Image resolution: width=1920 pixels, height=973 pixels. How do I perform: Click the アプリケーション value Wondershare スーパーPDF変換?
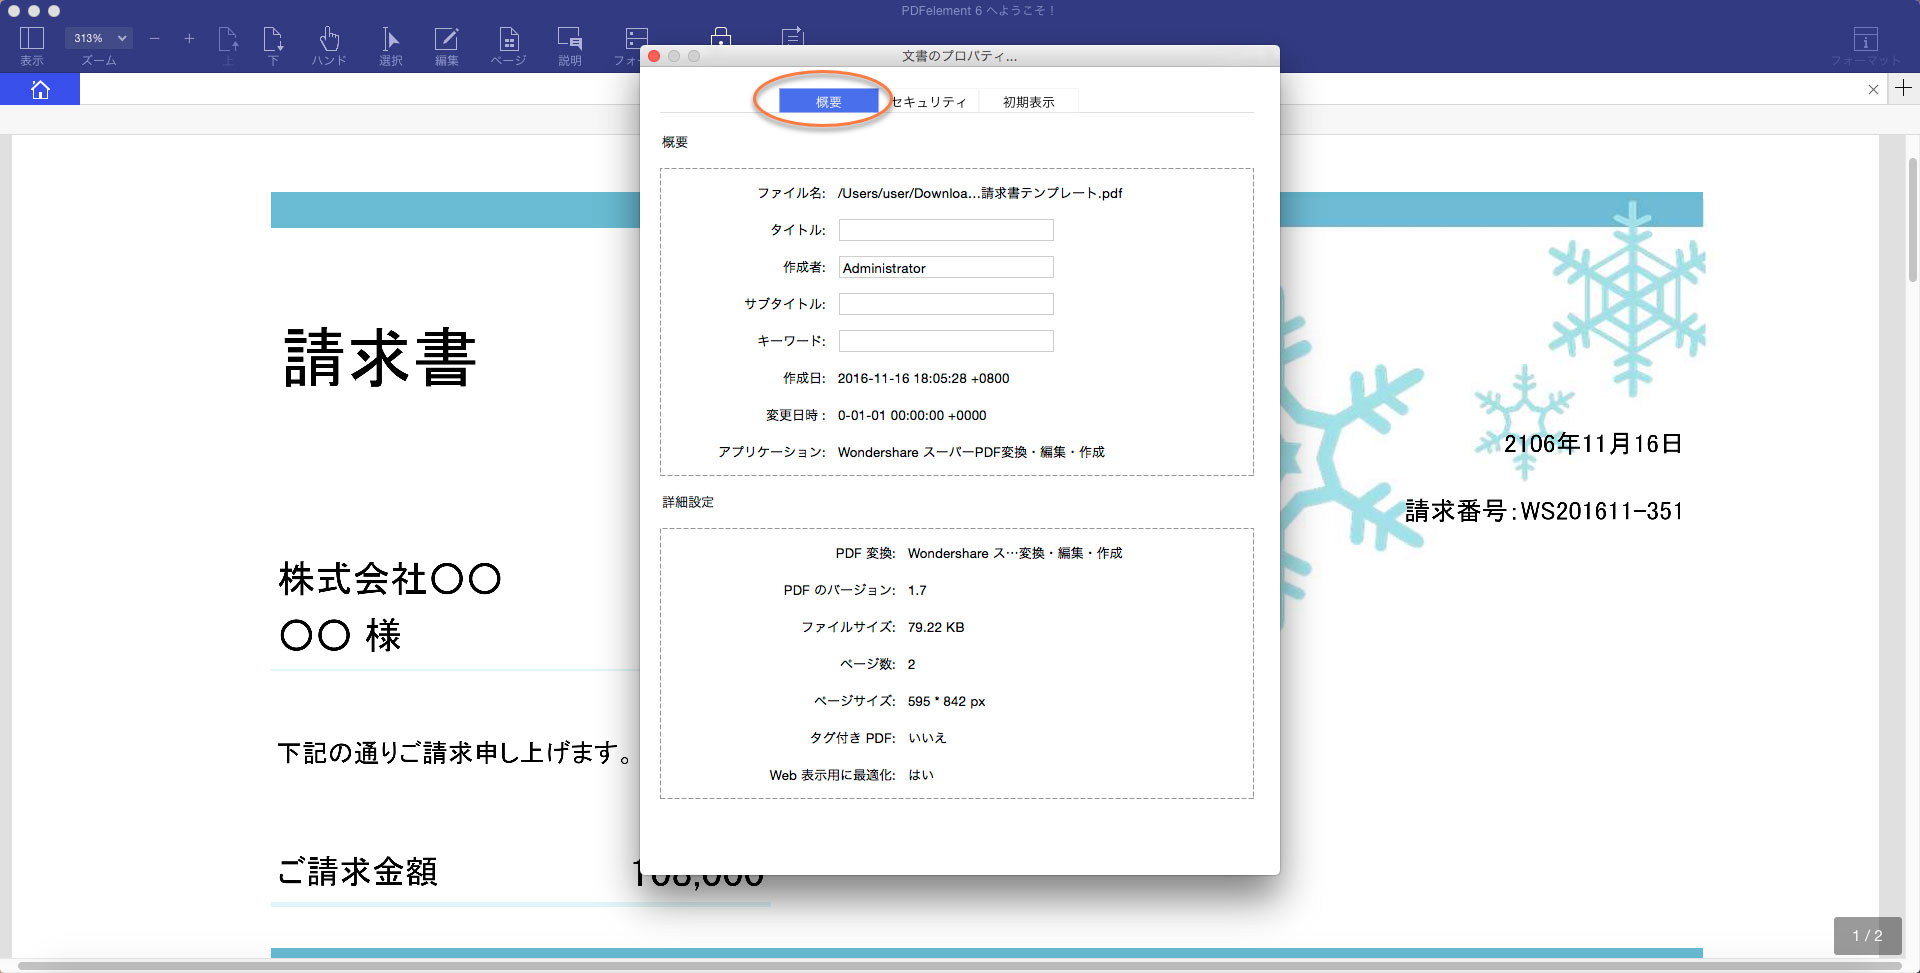tap(971, 452)
